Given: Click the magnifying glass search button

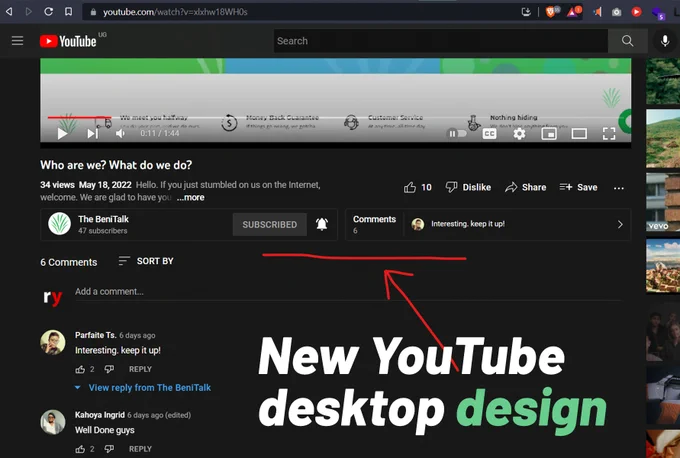Looking at the screenshot, I should pos(628,41).
